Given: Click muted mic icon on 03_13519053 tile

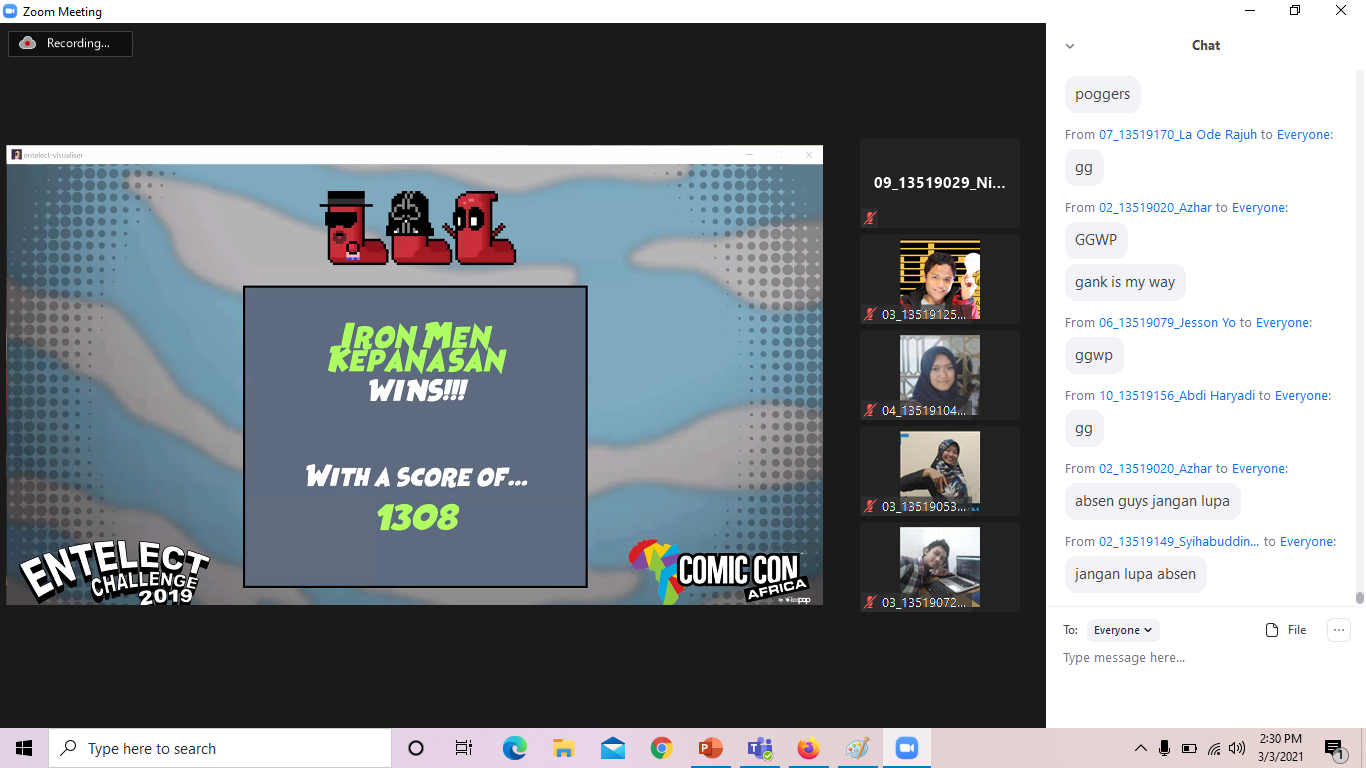Looking at the screenshot, I should point(870,506).
